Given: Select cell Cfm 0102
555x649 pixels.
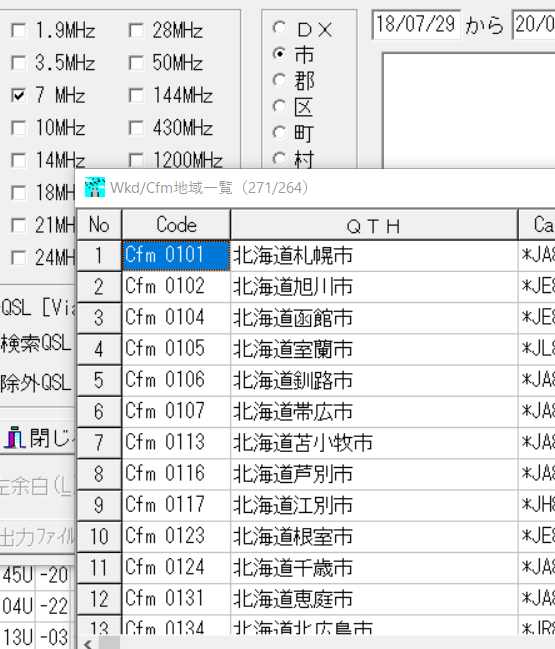Looking at the screenshot, I should pyautogui.click(x=176, y=287).
